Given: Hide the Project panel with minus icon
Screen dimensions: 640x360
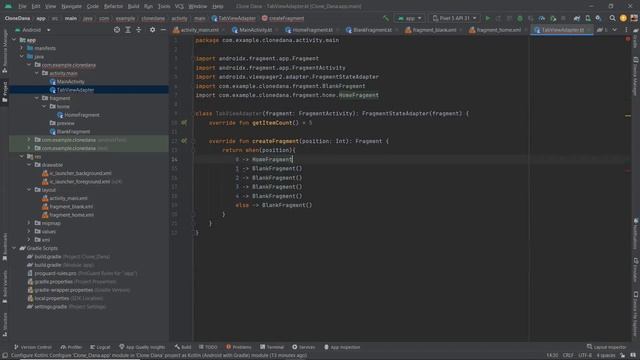Looking at the screenshot, I should coord(163,30).
